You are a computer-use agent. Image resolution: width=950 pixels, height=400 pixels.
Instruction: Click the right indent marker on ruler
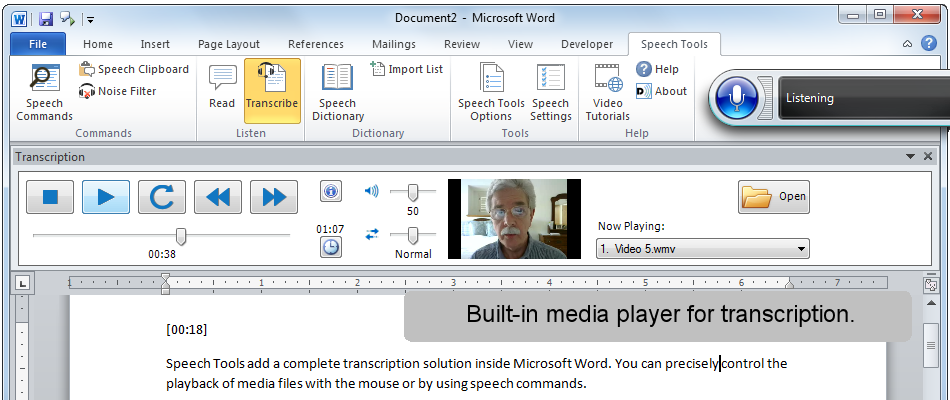(789, 283)
